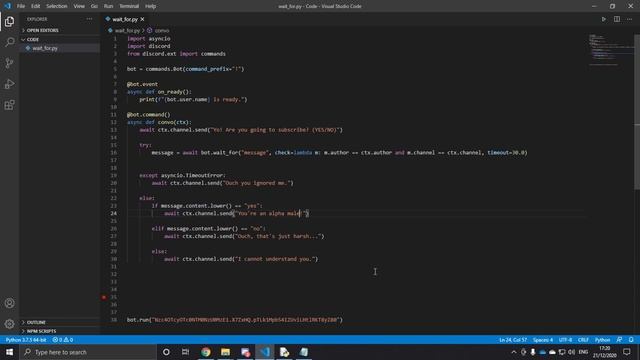Click the volume icon in system tray
The height and width of the screenshot is (360, 640).
(571, 352)
